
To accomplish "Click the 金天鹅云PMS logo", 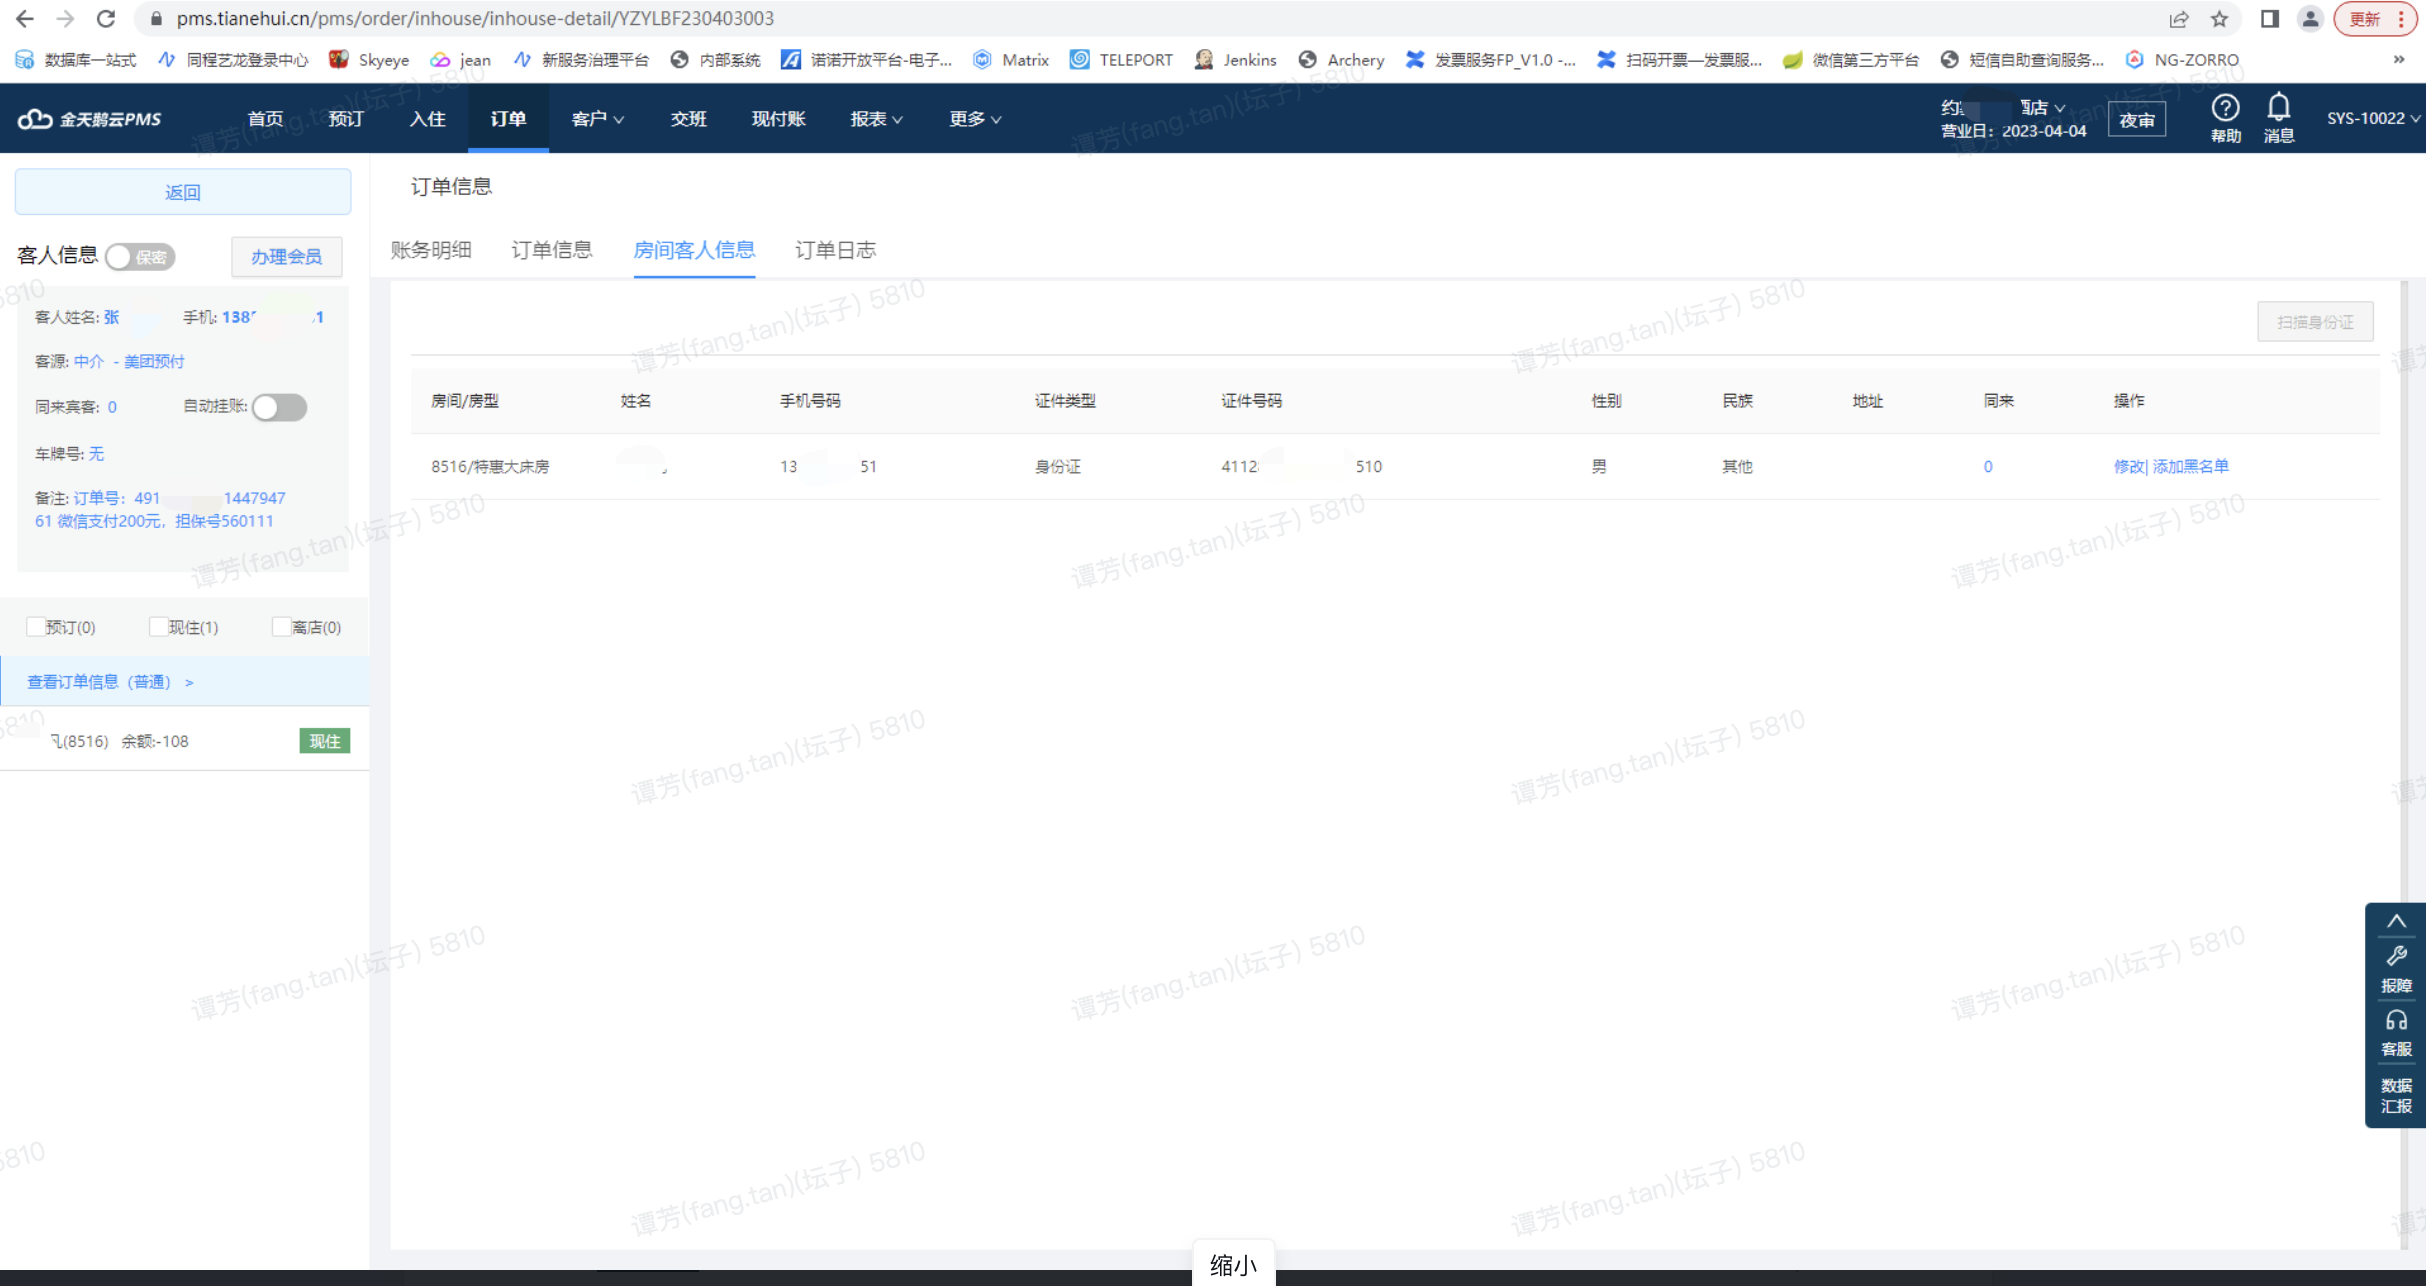I will [90, 119].
